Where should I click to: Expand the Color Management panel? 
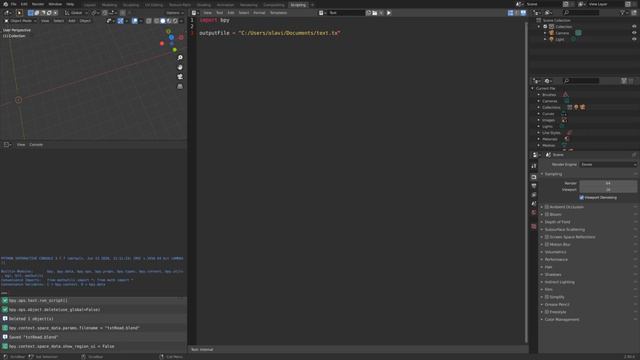click(x=562, y=319)
